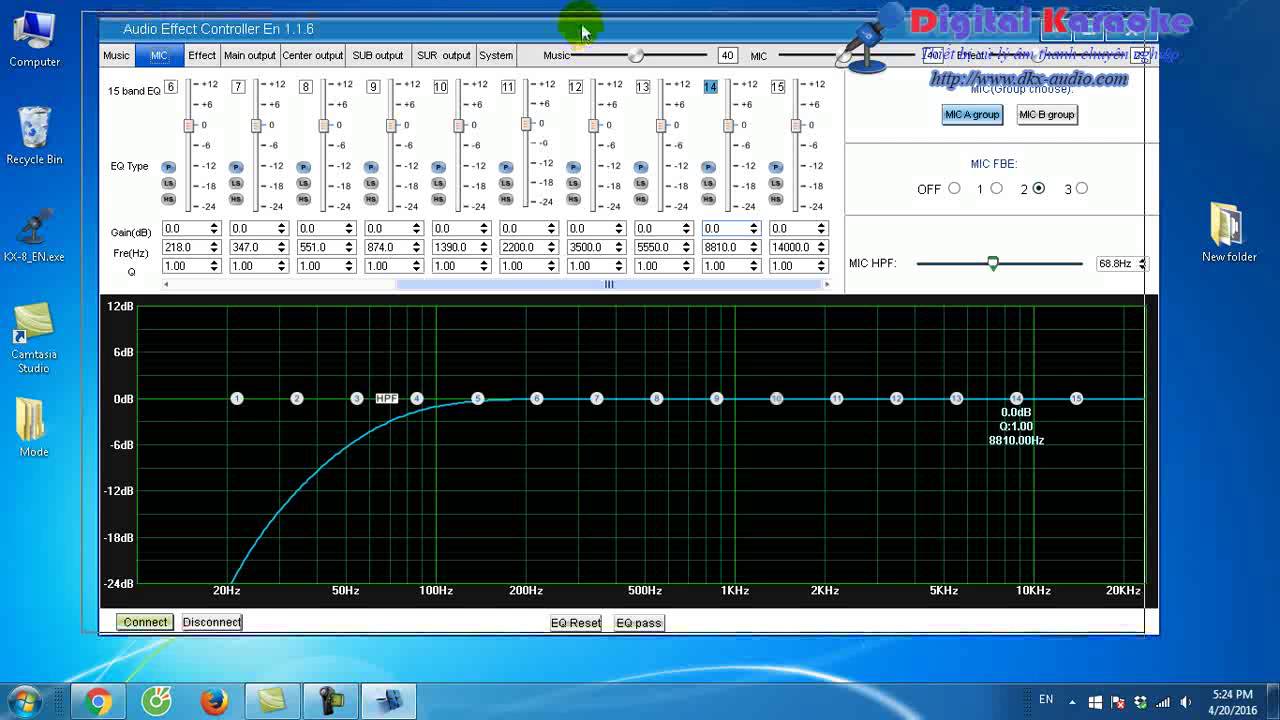Viewport: 1280px width, 720px height.
Task: Set band 10 to high shelf (HS)
Action: pyautogui.click(x=439, y=199)
